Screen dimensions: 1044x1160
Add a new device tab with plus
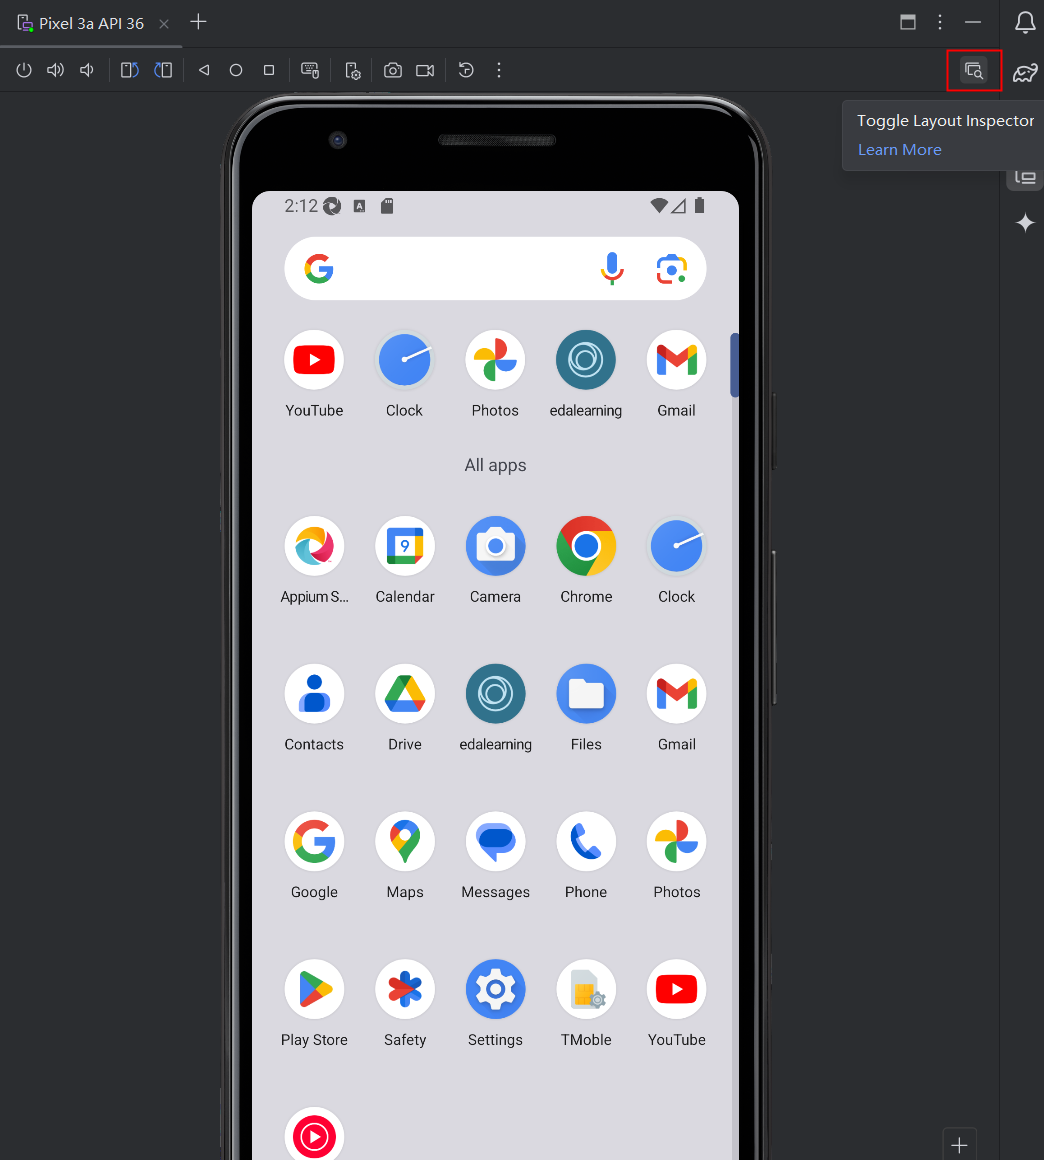tap(198, 22)
